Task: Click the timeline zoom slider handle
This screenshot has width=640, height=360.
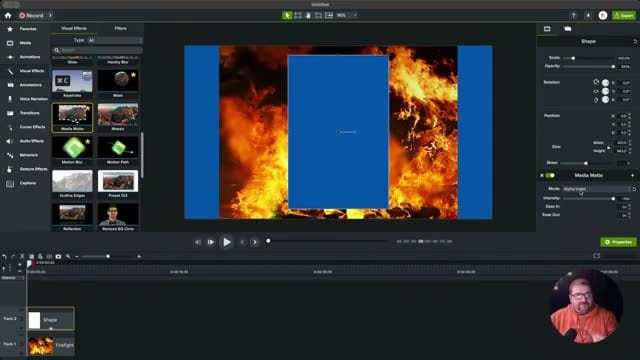Action: (108, 256)
